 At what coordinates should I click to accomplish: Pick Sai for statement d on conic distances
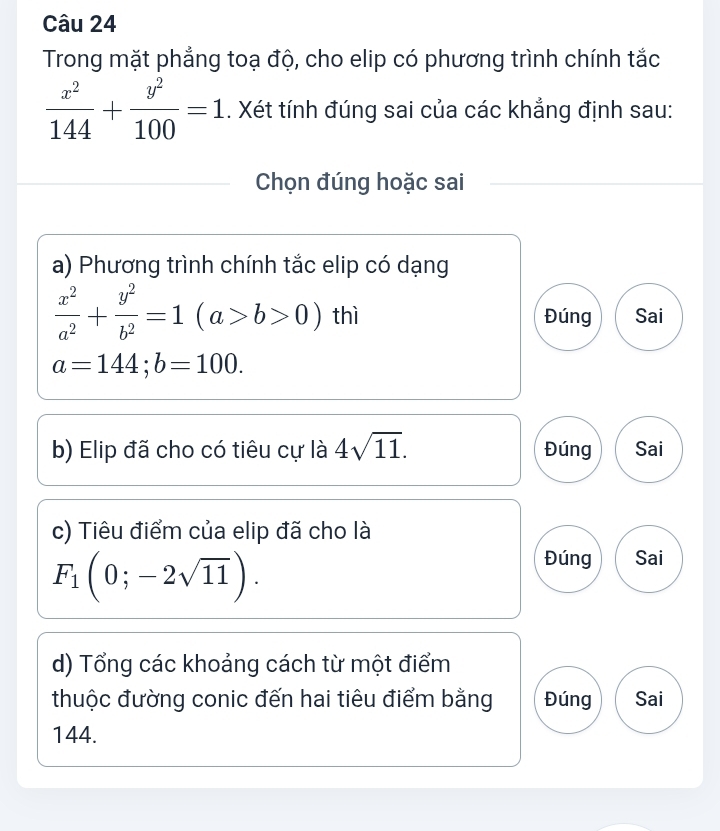649,699
